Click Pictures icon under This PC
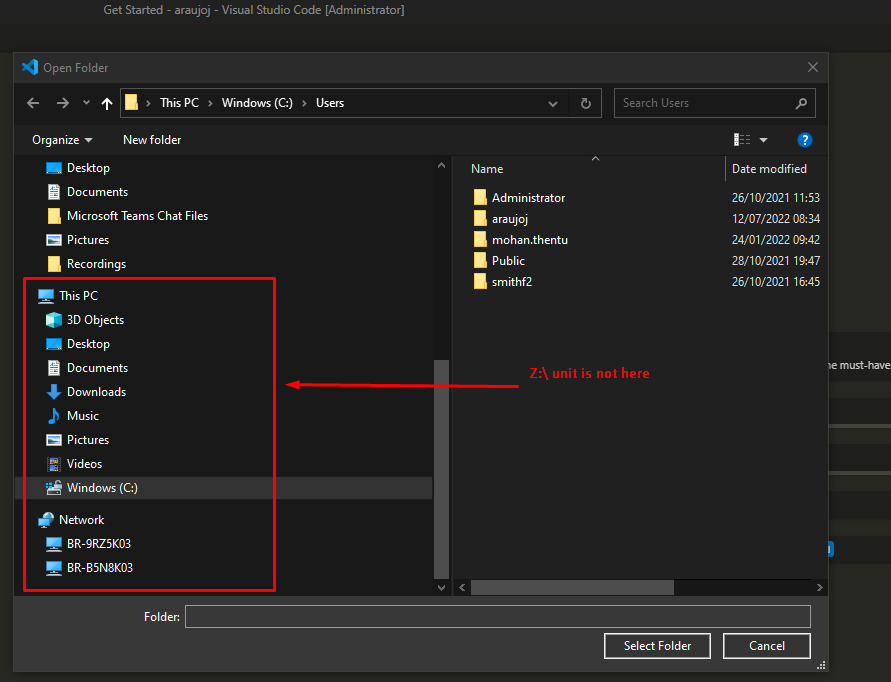This screenshot has width=891, height=682. pos(54,440)
